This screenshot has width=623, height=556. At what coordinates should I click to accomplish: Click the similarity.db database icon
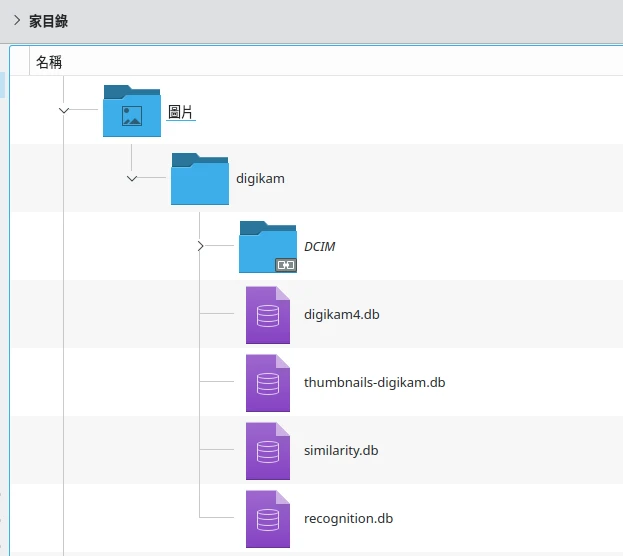(267, 451)
